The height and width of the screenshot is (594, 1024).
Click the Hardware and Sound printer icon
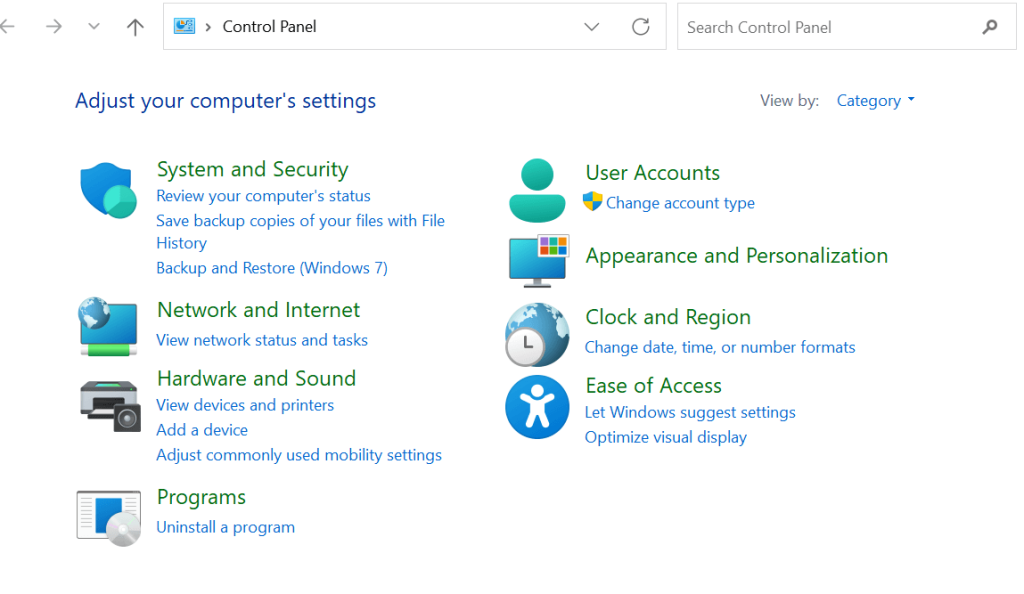pos(109,405)
